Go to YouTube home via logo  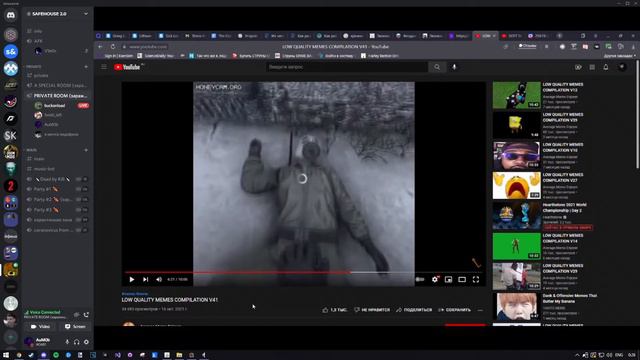pos(128,67)
